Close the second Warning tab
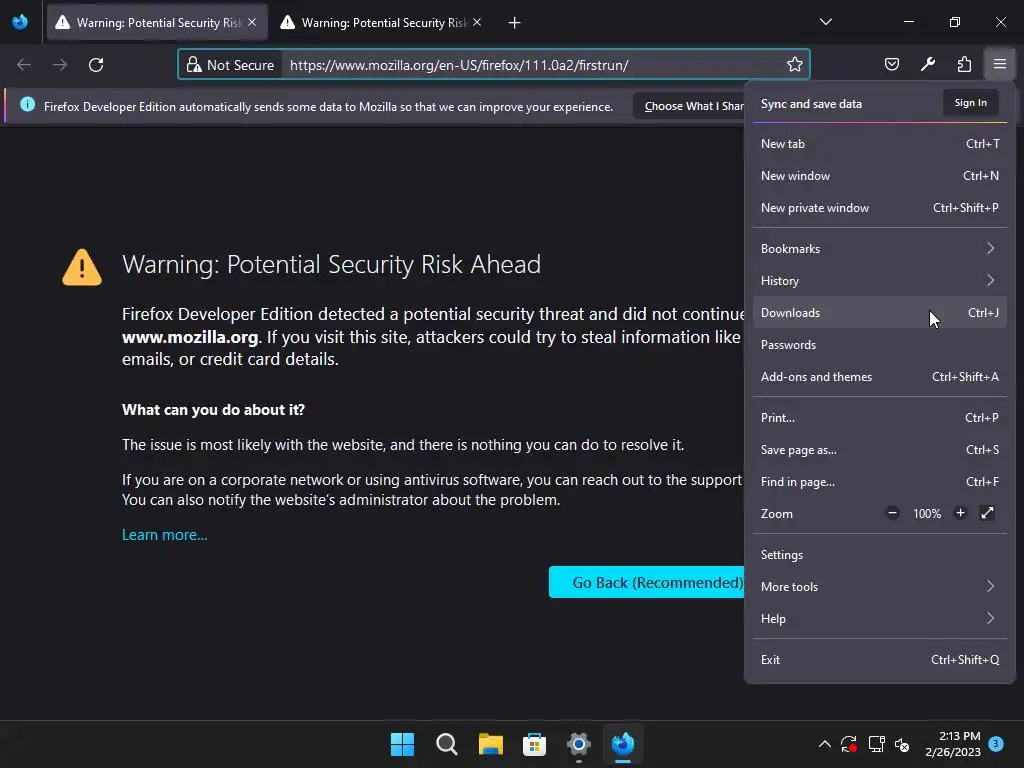Viewport: 1024px width, 768px height. (477, 22)
